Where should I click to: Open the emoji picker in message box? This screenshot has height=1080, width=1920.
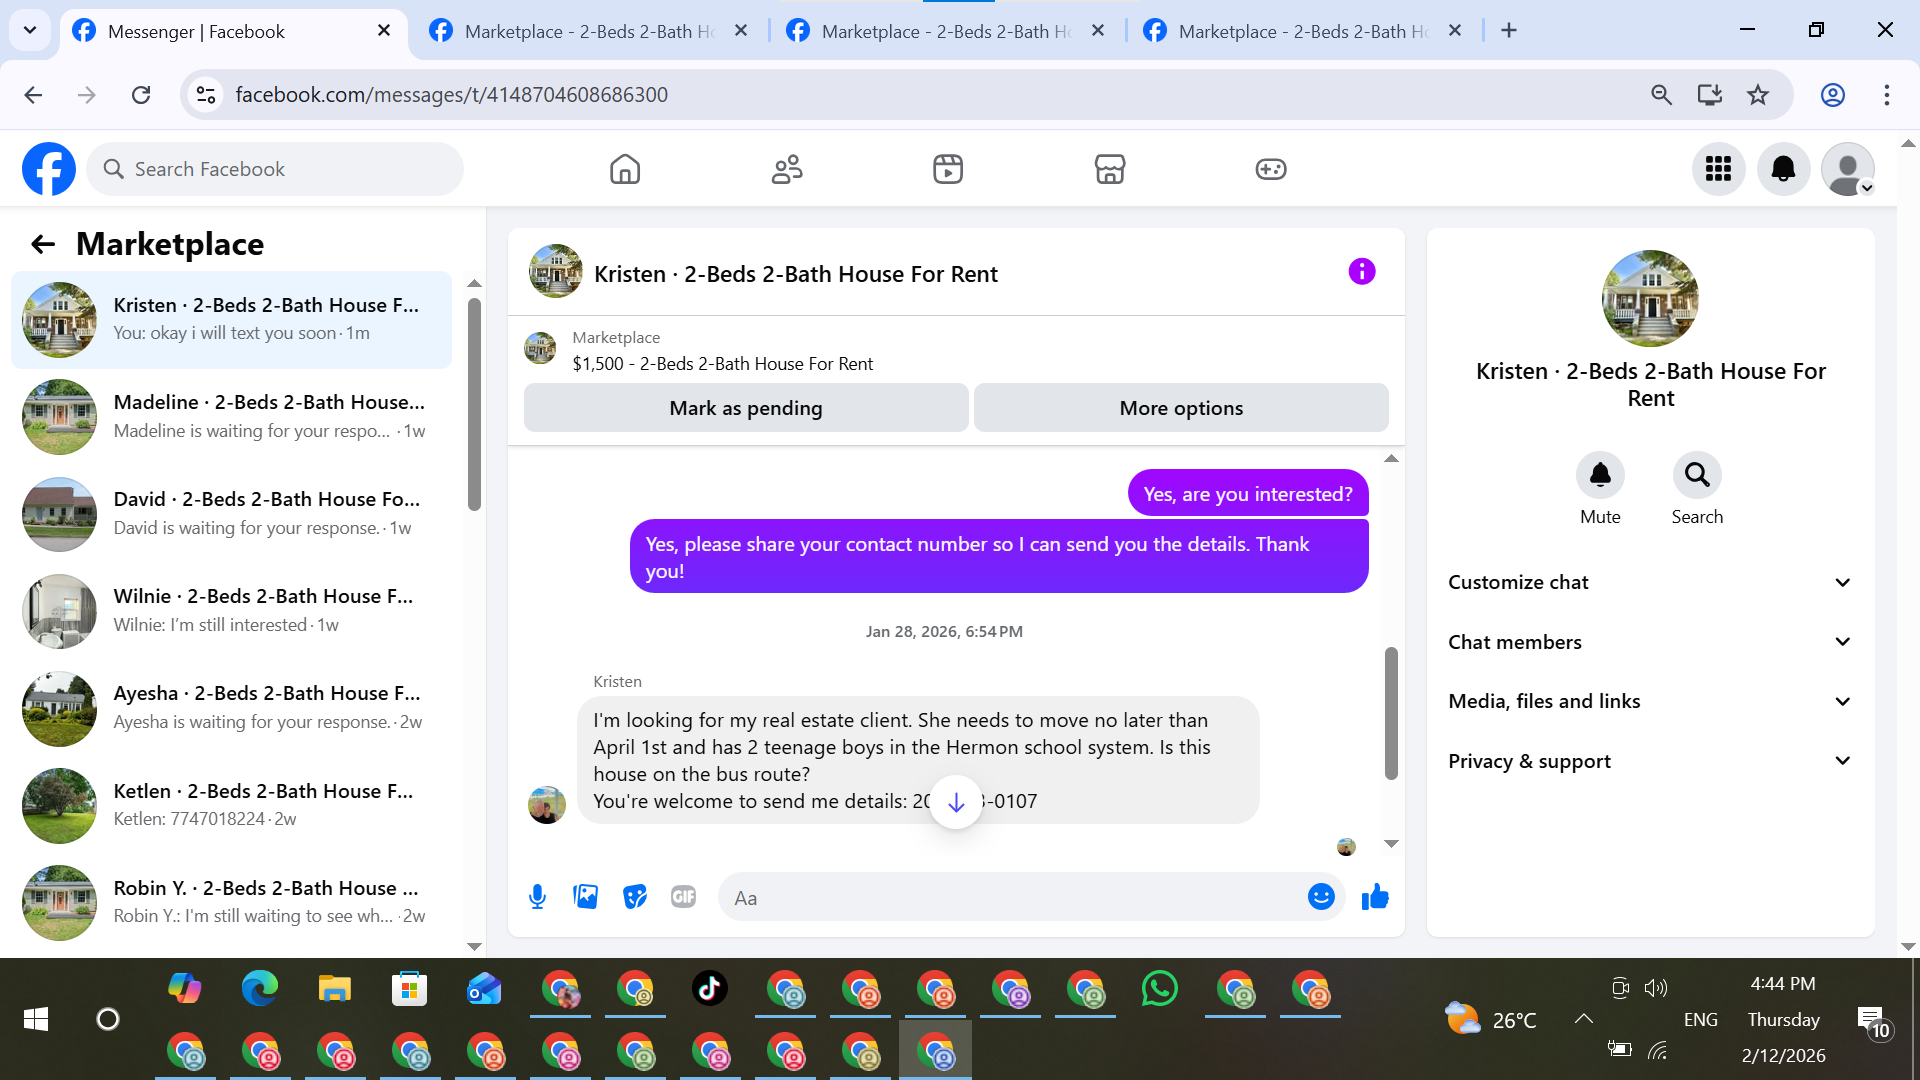(1321, 897)
